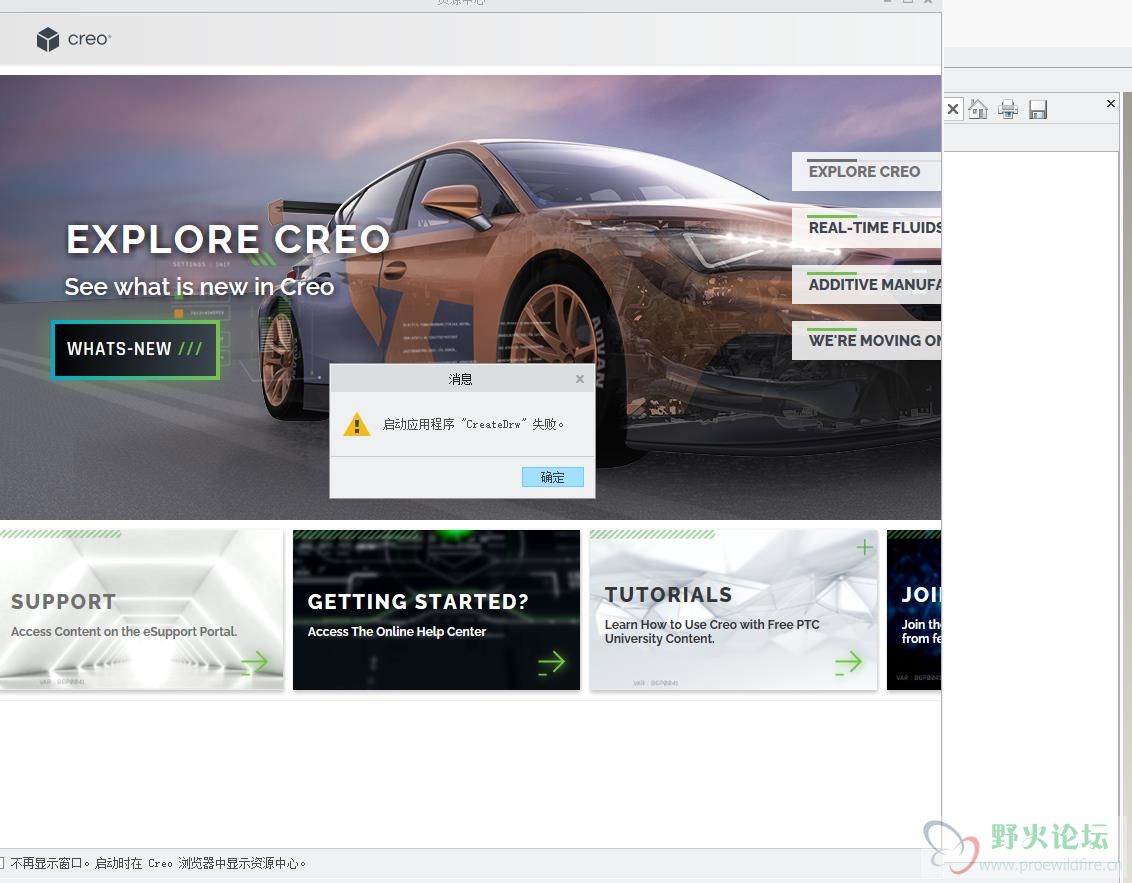The height and width of the screenshot is (883, 1132).
Task: Click the green arrow on GETTING STARTED card
Action: [552, 662]
